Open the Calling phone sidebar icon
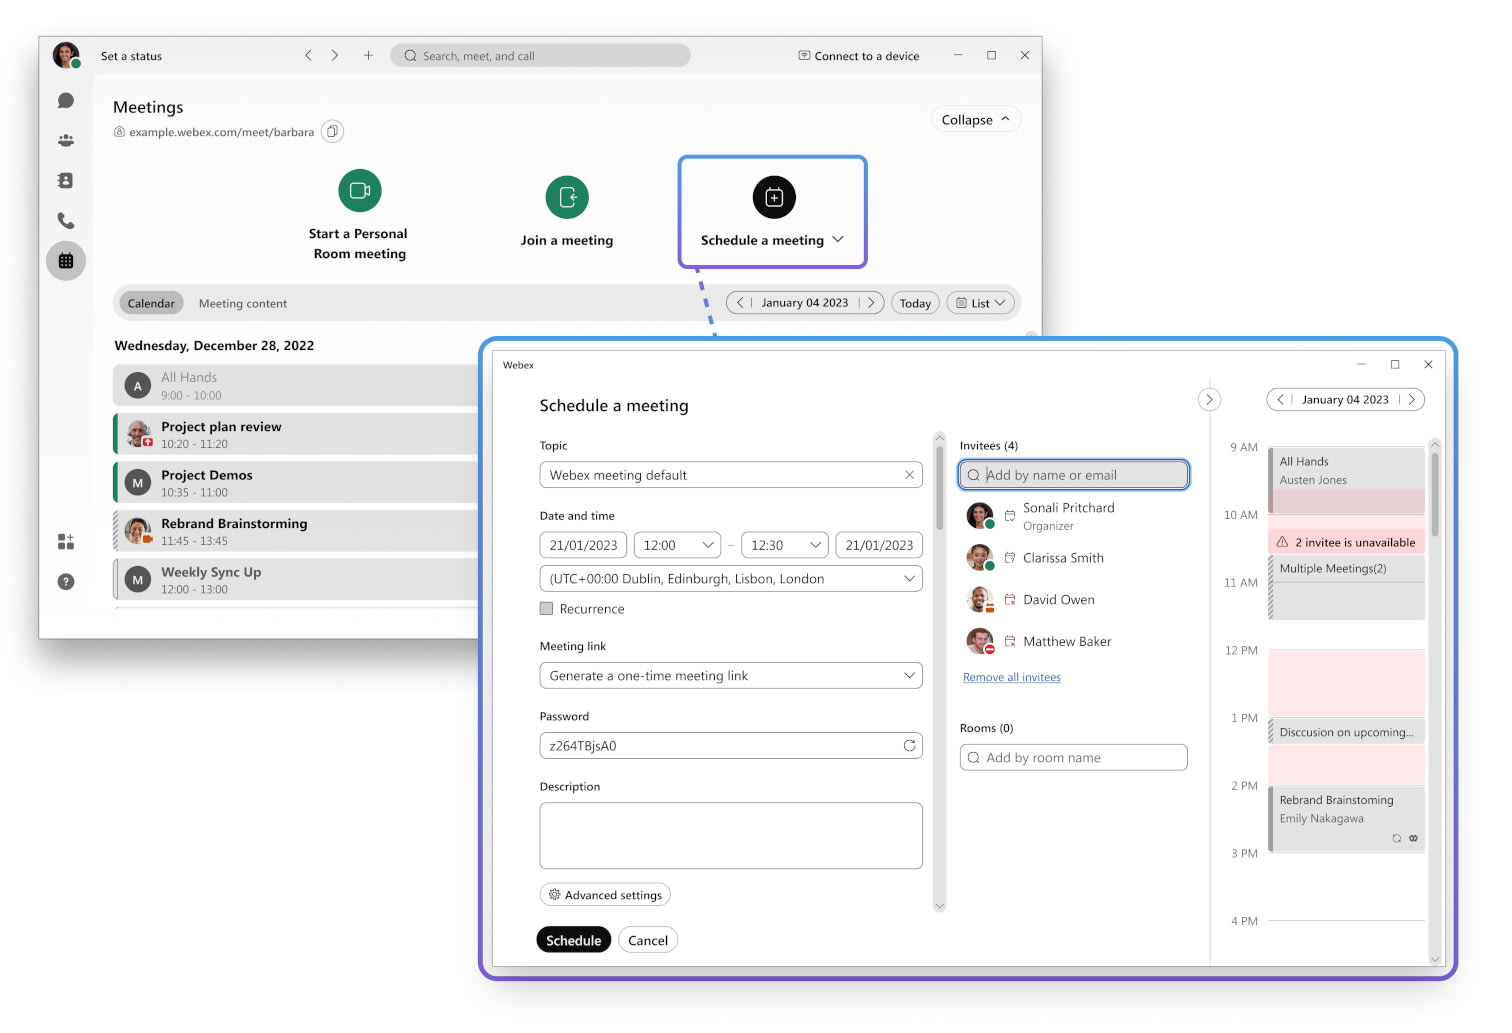Image resolution: width=1512 pixels, height=1033 pixels. tap(66, 221)
